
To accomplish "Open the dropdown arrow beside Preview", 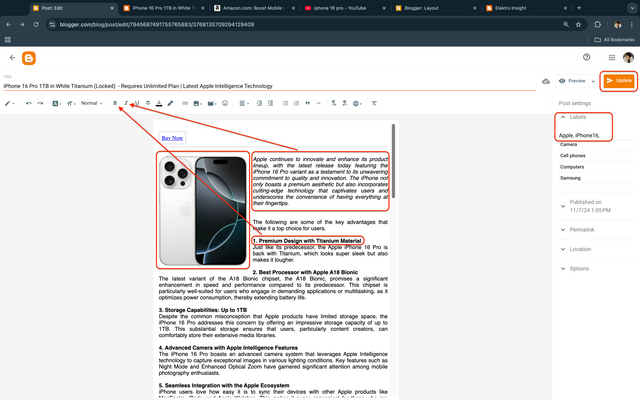I will tap(593, 81).
